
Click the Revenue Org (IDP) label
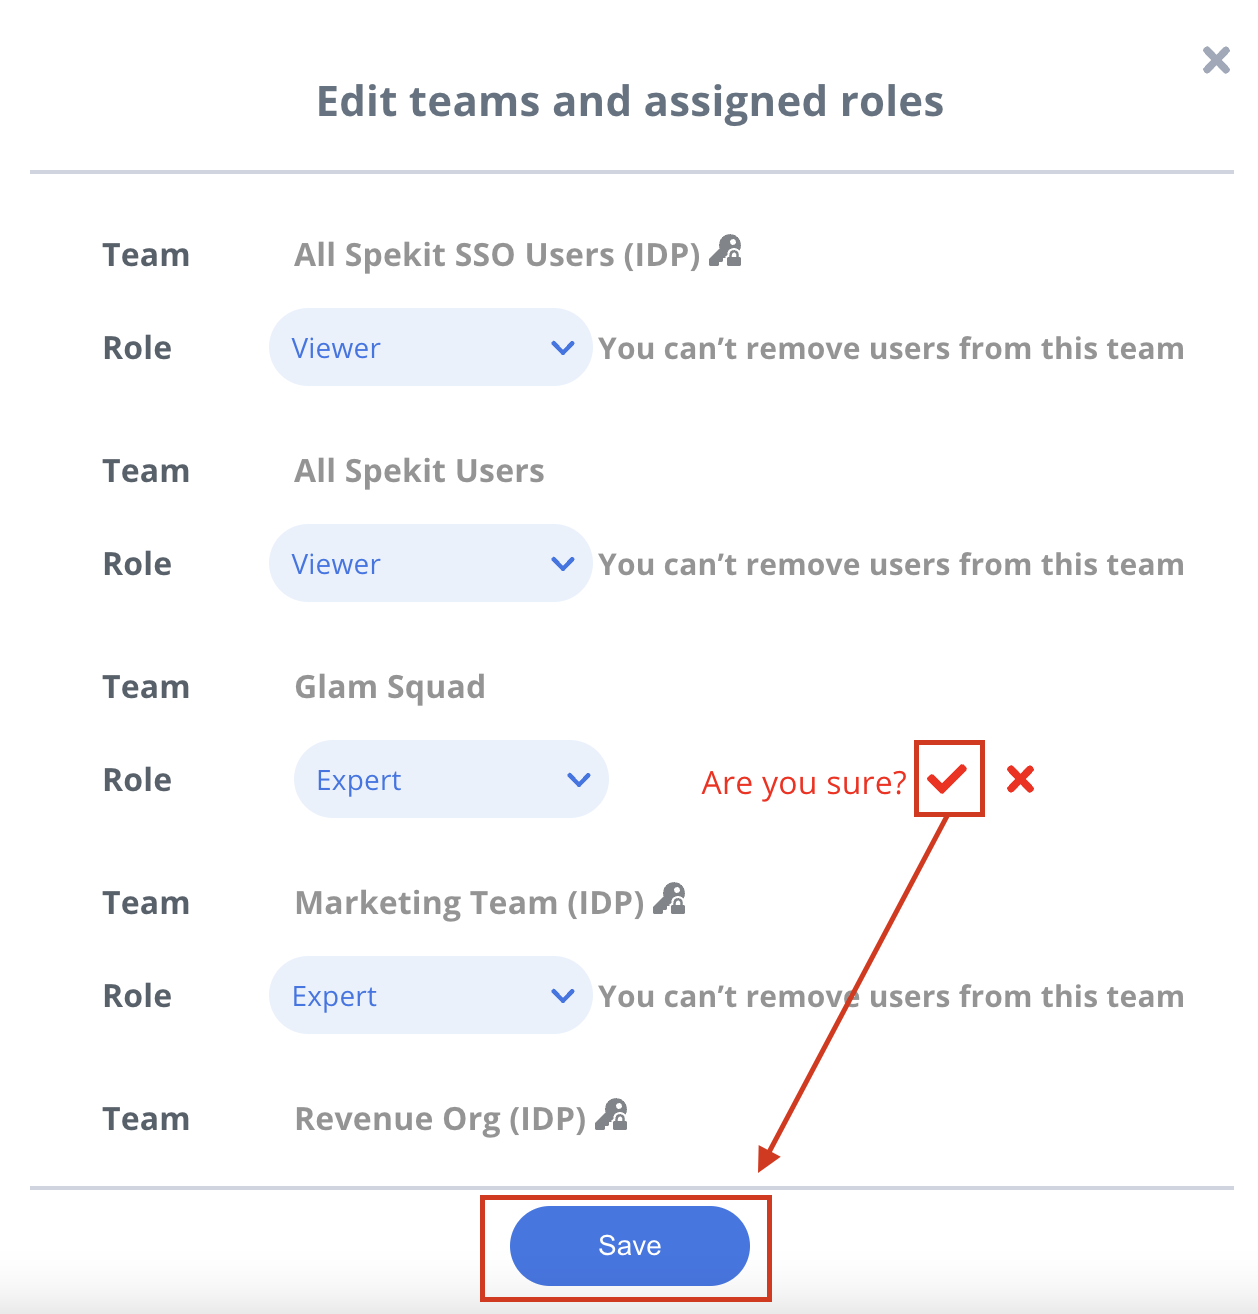440,1119
